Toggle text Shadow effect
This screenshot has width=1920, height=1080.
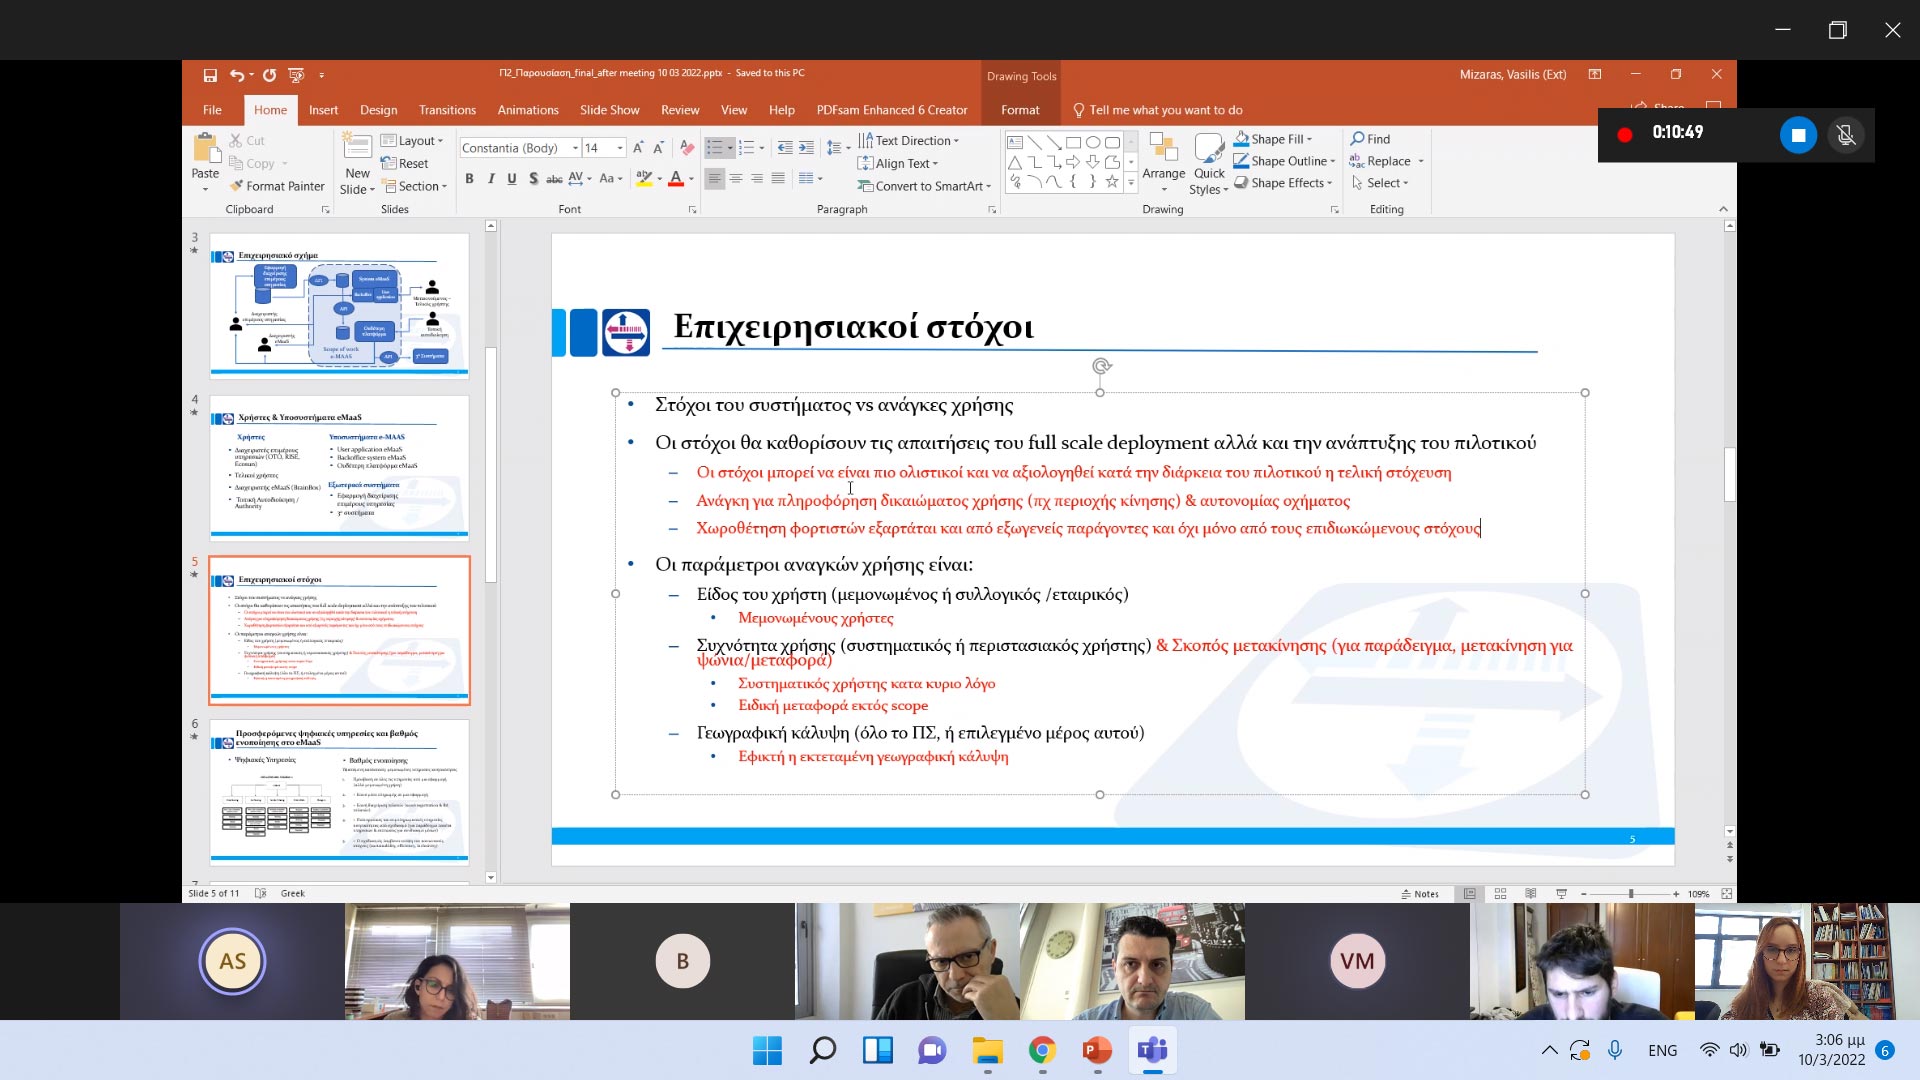533,179
